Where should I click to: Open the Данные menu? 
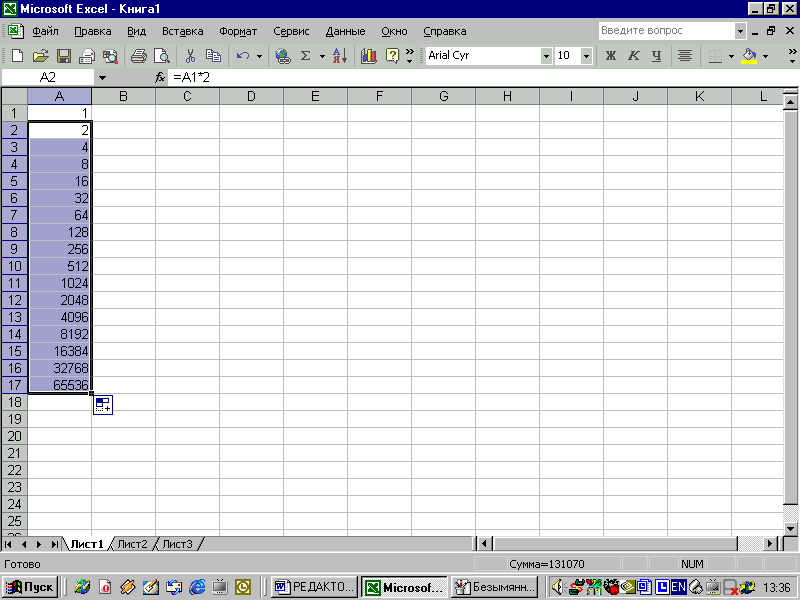345,31
